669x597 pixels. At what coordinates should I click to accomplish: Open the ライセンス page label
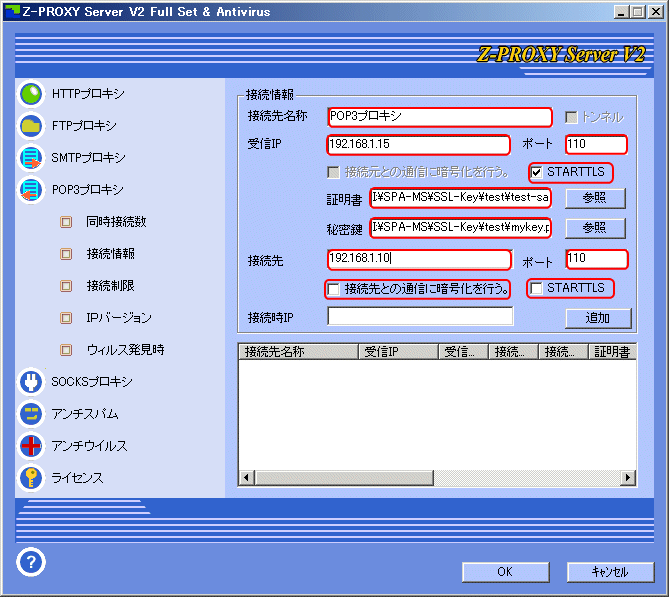point(77,478)
